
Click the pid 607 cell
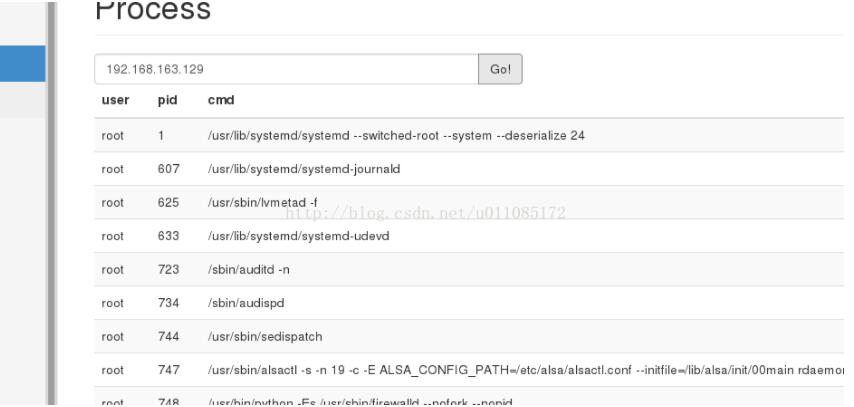pyautogui.click(x=168, y=169)
